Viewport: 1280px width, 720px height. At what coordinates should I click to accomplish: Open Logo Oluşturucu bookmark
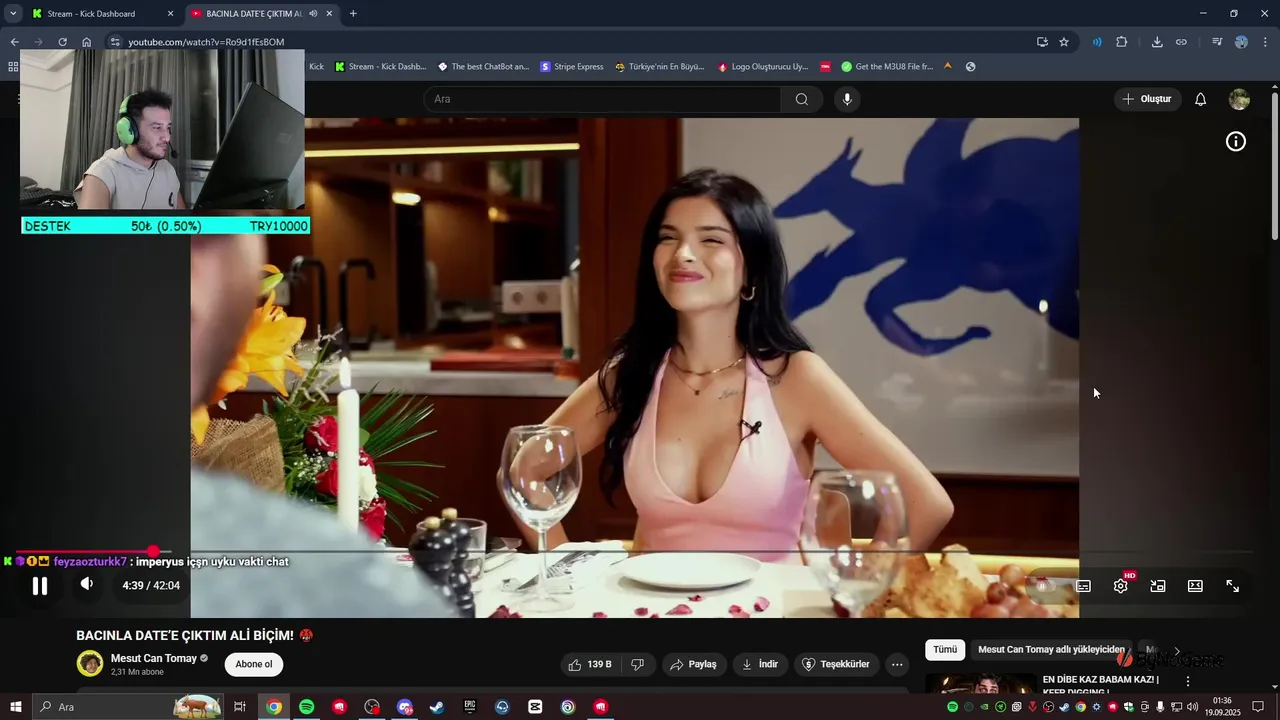[x=762, y=67]
